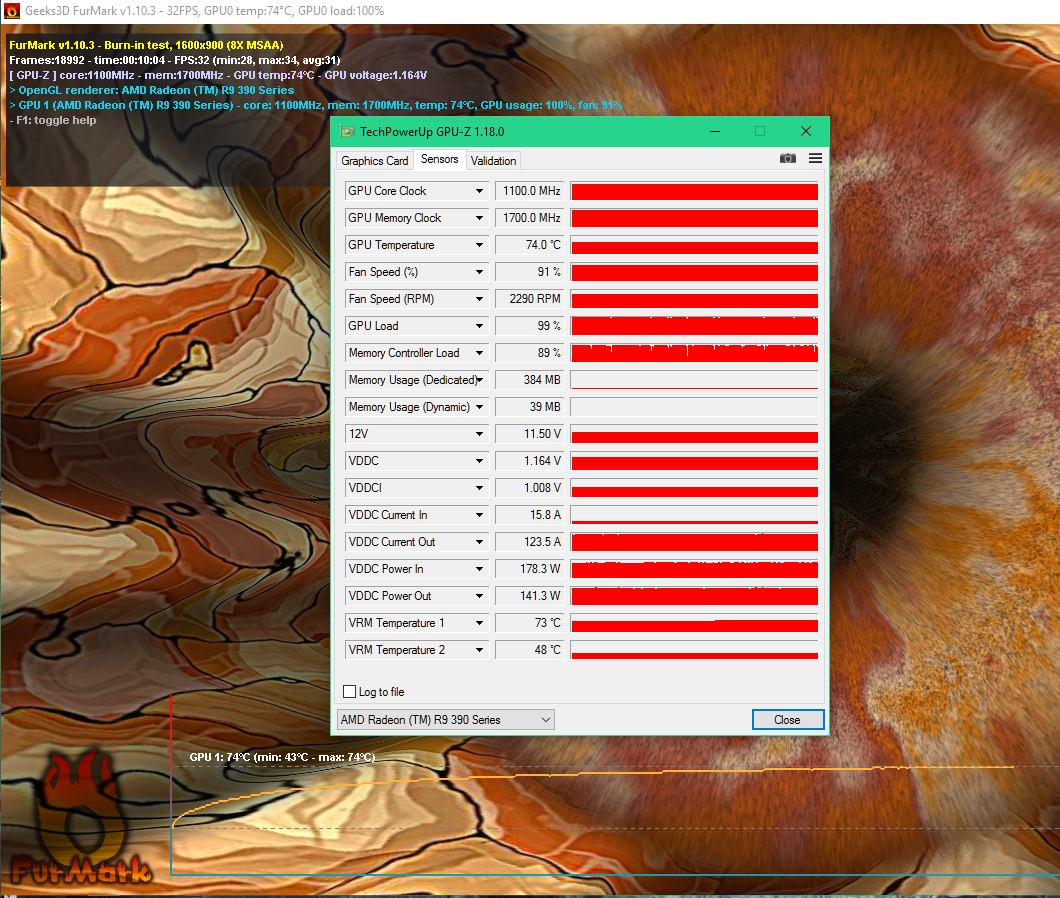Click the Memory Controller Load history graph

click(x=694, y=353)
